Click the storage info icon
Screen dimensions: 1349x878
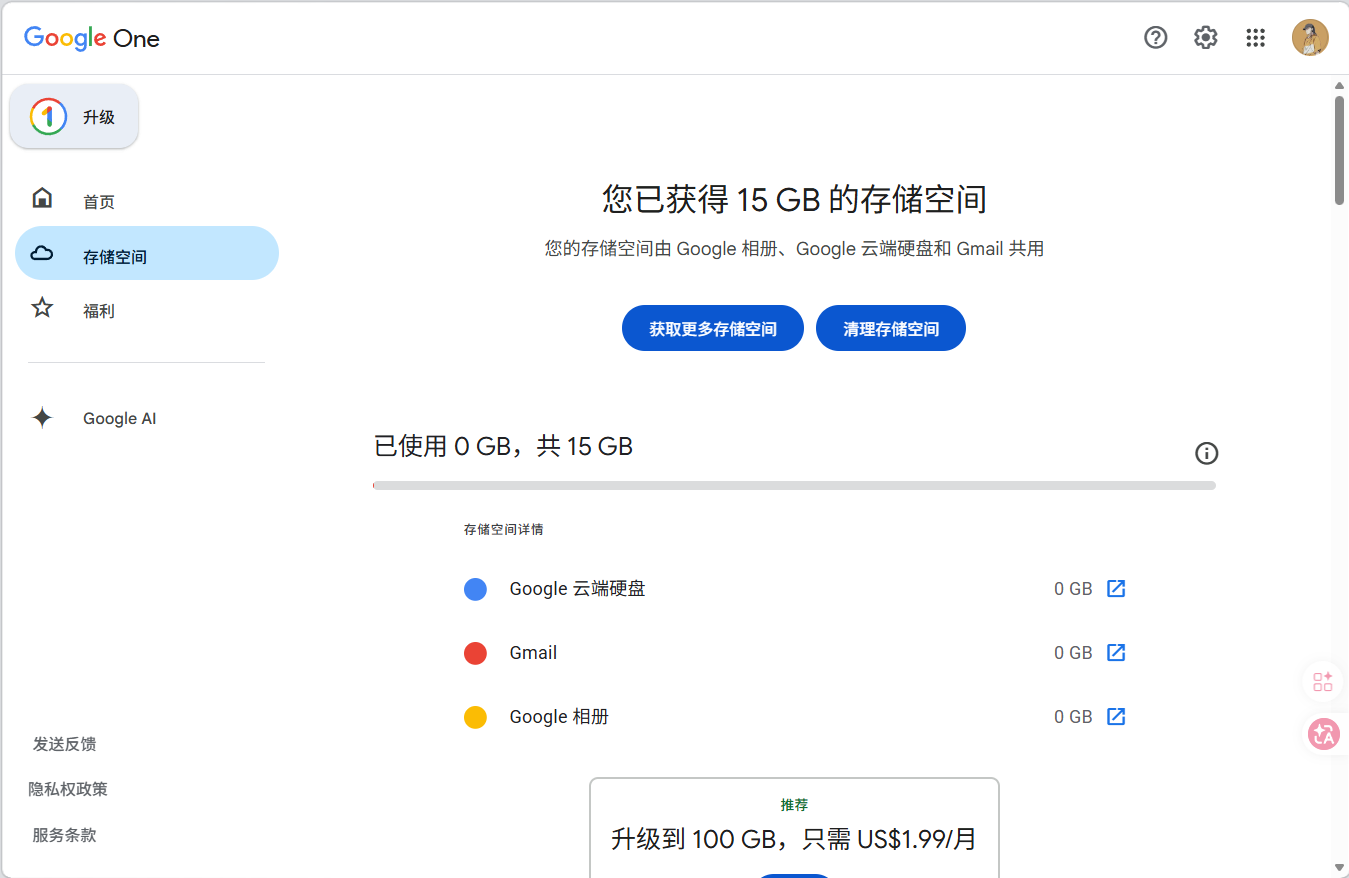pos(1207,454)
